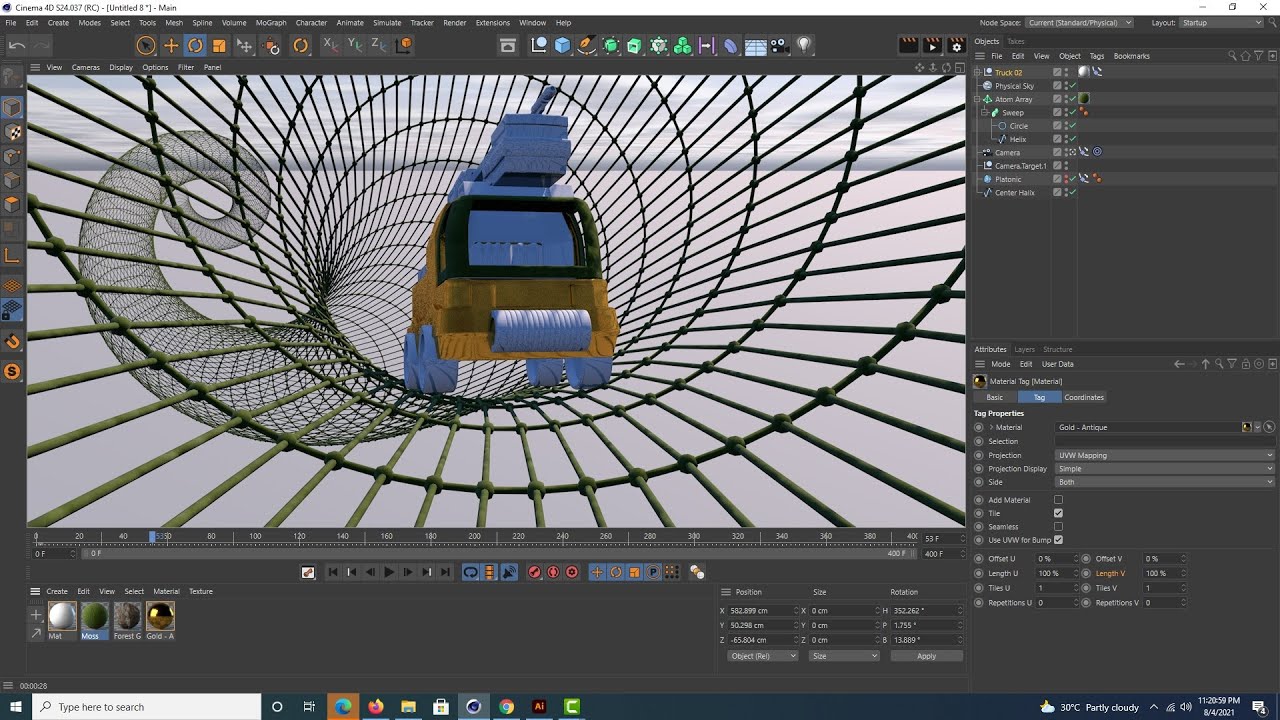Click the Make Editable icon in left palette
Viewport: 1280px width, 720px height.
click(x=12, y=77)
